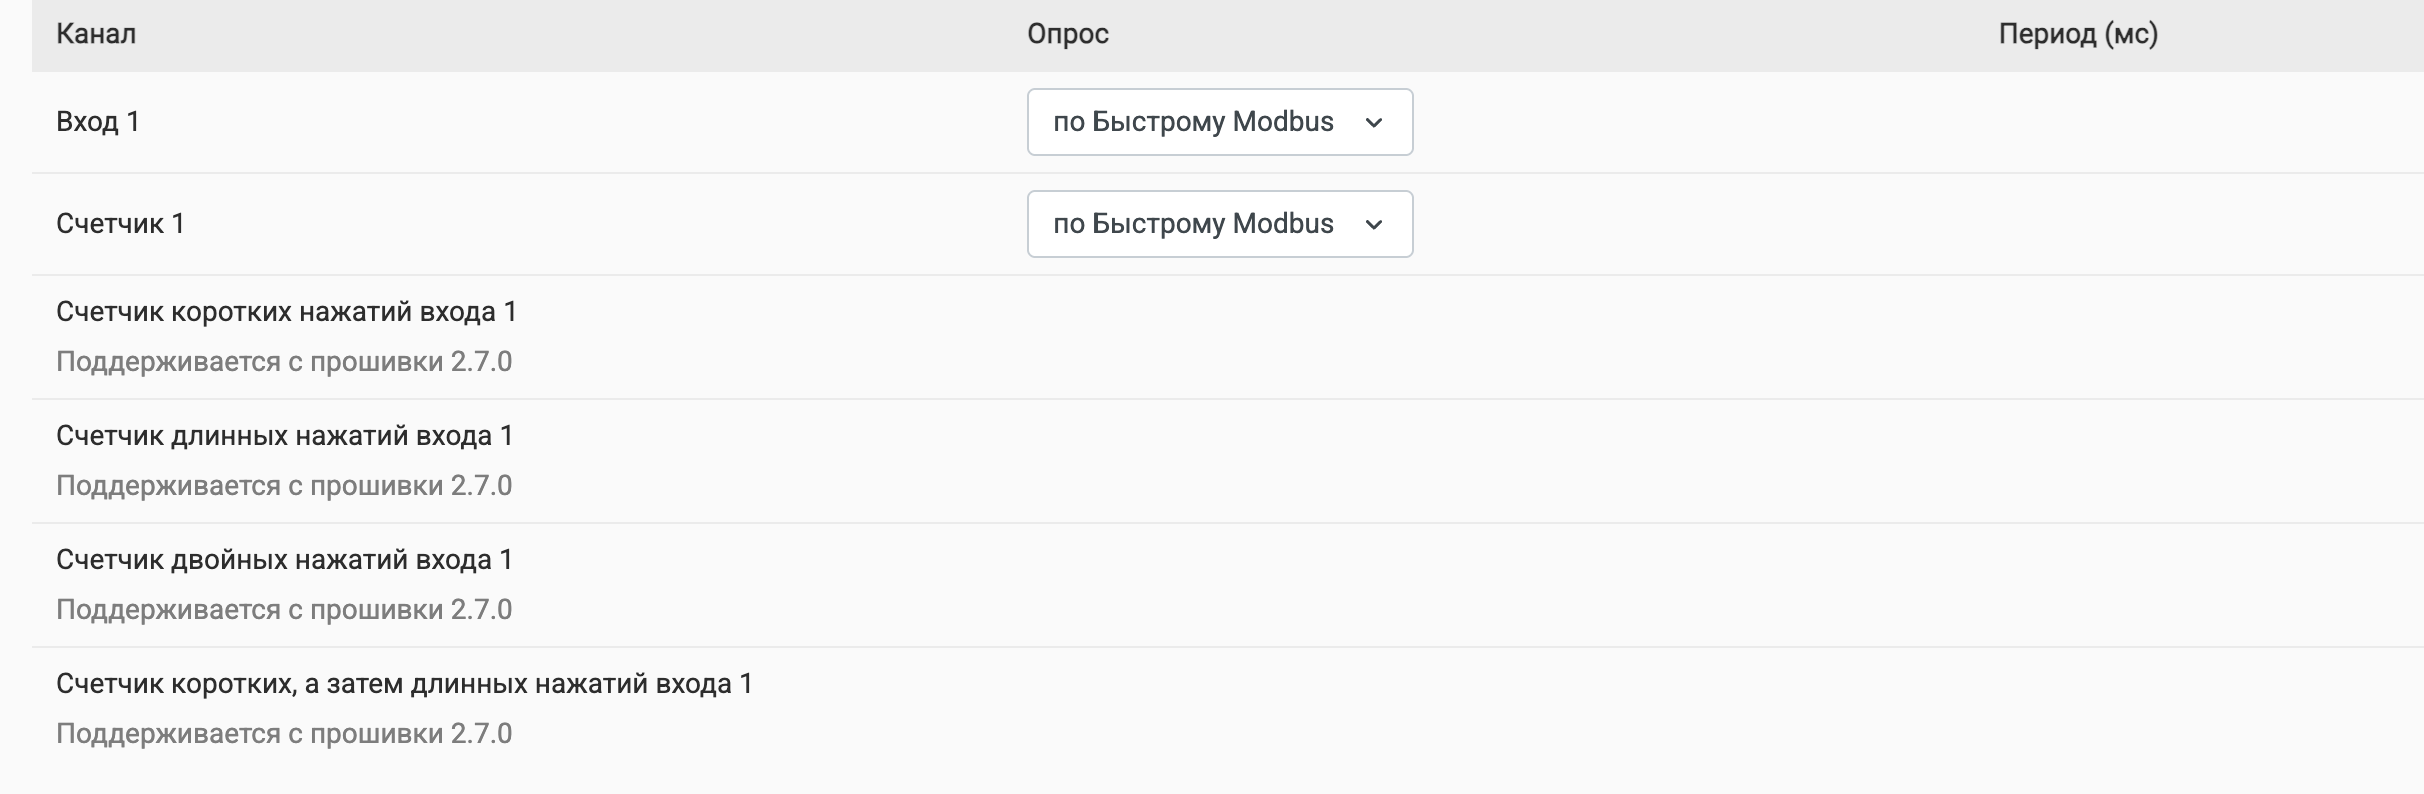Screen dimensions: 2424x794
Task: Click the Период (мс) column header
Action: click(x=2078, y=35)
